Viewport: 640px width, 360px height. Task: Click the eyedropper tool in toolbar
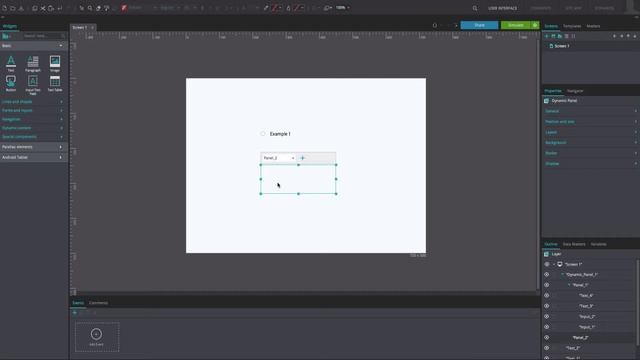tap(266, 8)
